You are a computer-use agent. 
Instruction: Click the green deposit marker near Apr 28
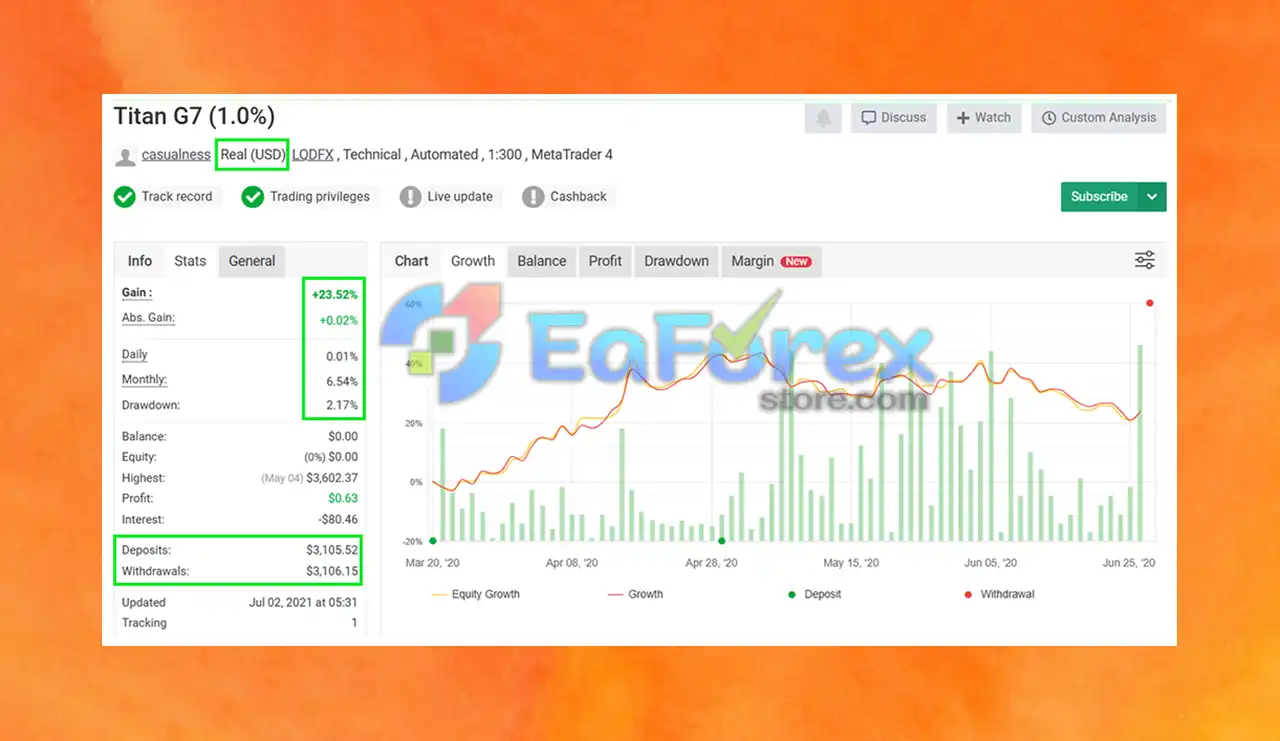721,541
